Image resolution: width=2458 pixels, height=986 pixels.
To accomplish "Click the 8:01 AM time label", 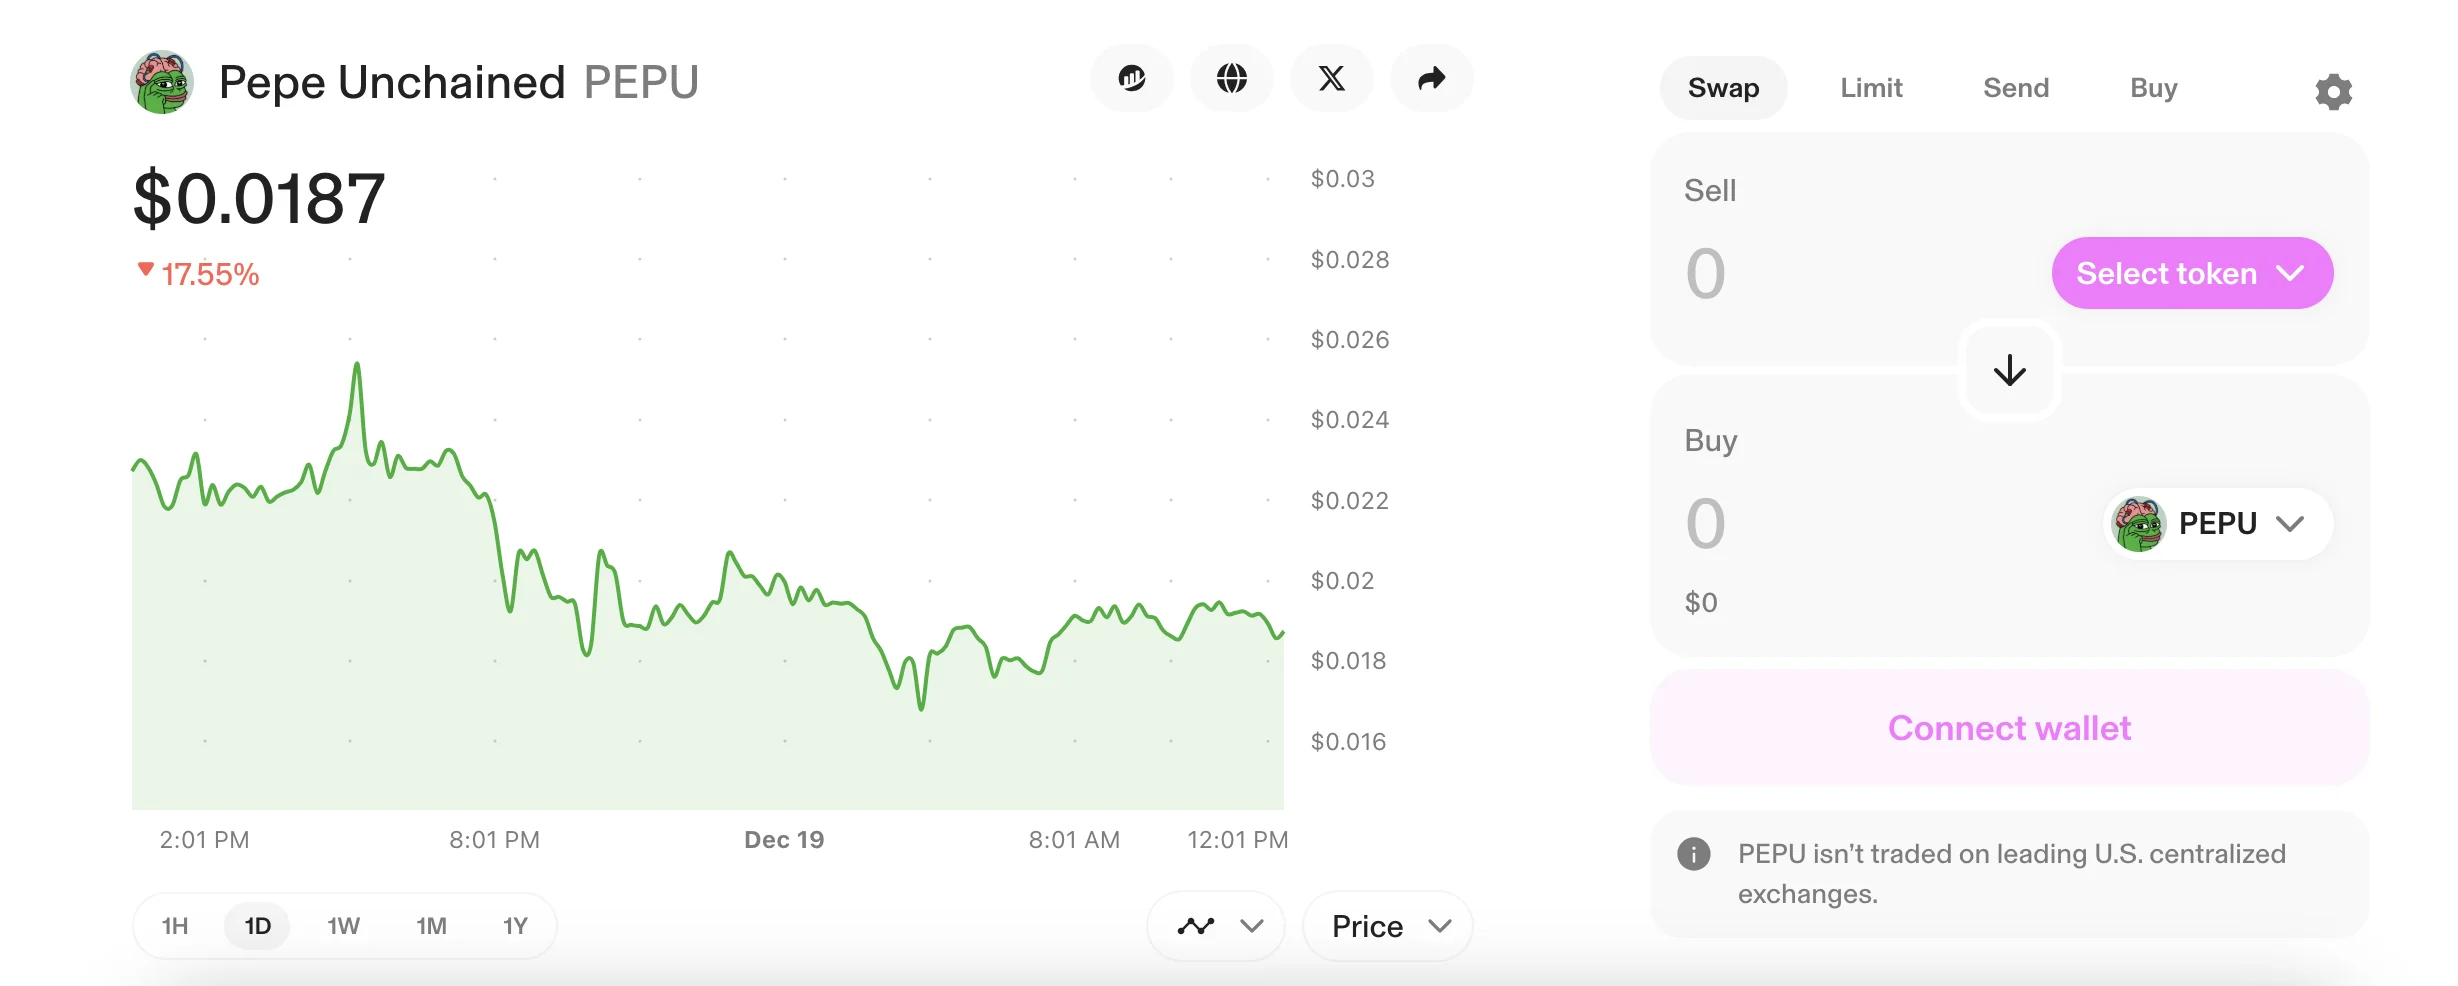I will click(x=1074, y=840).
